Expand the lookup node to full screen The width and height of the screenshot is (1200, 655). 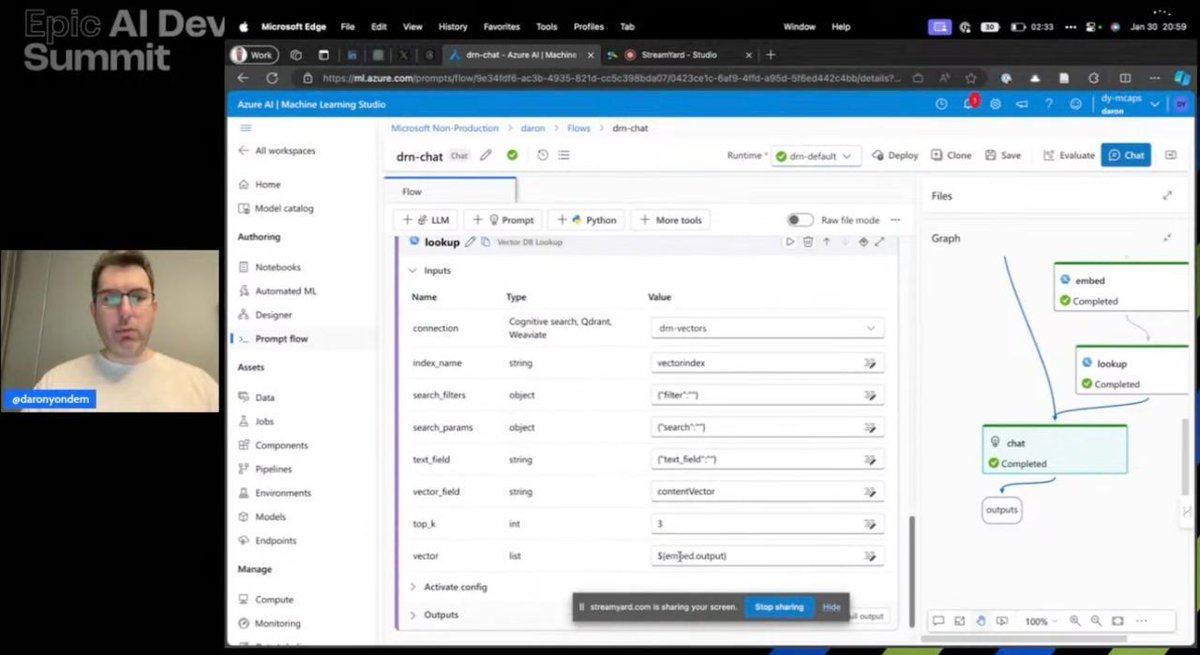(880, 241)
